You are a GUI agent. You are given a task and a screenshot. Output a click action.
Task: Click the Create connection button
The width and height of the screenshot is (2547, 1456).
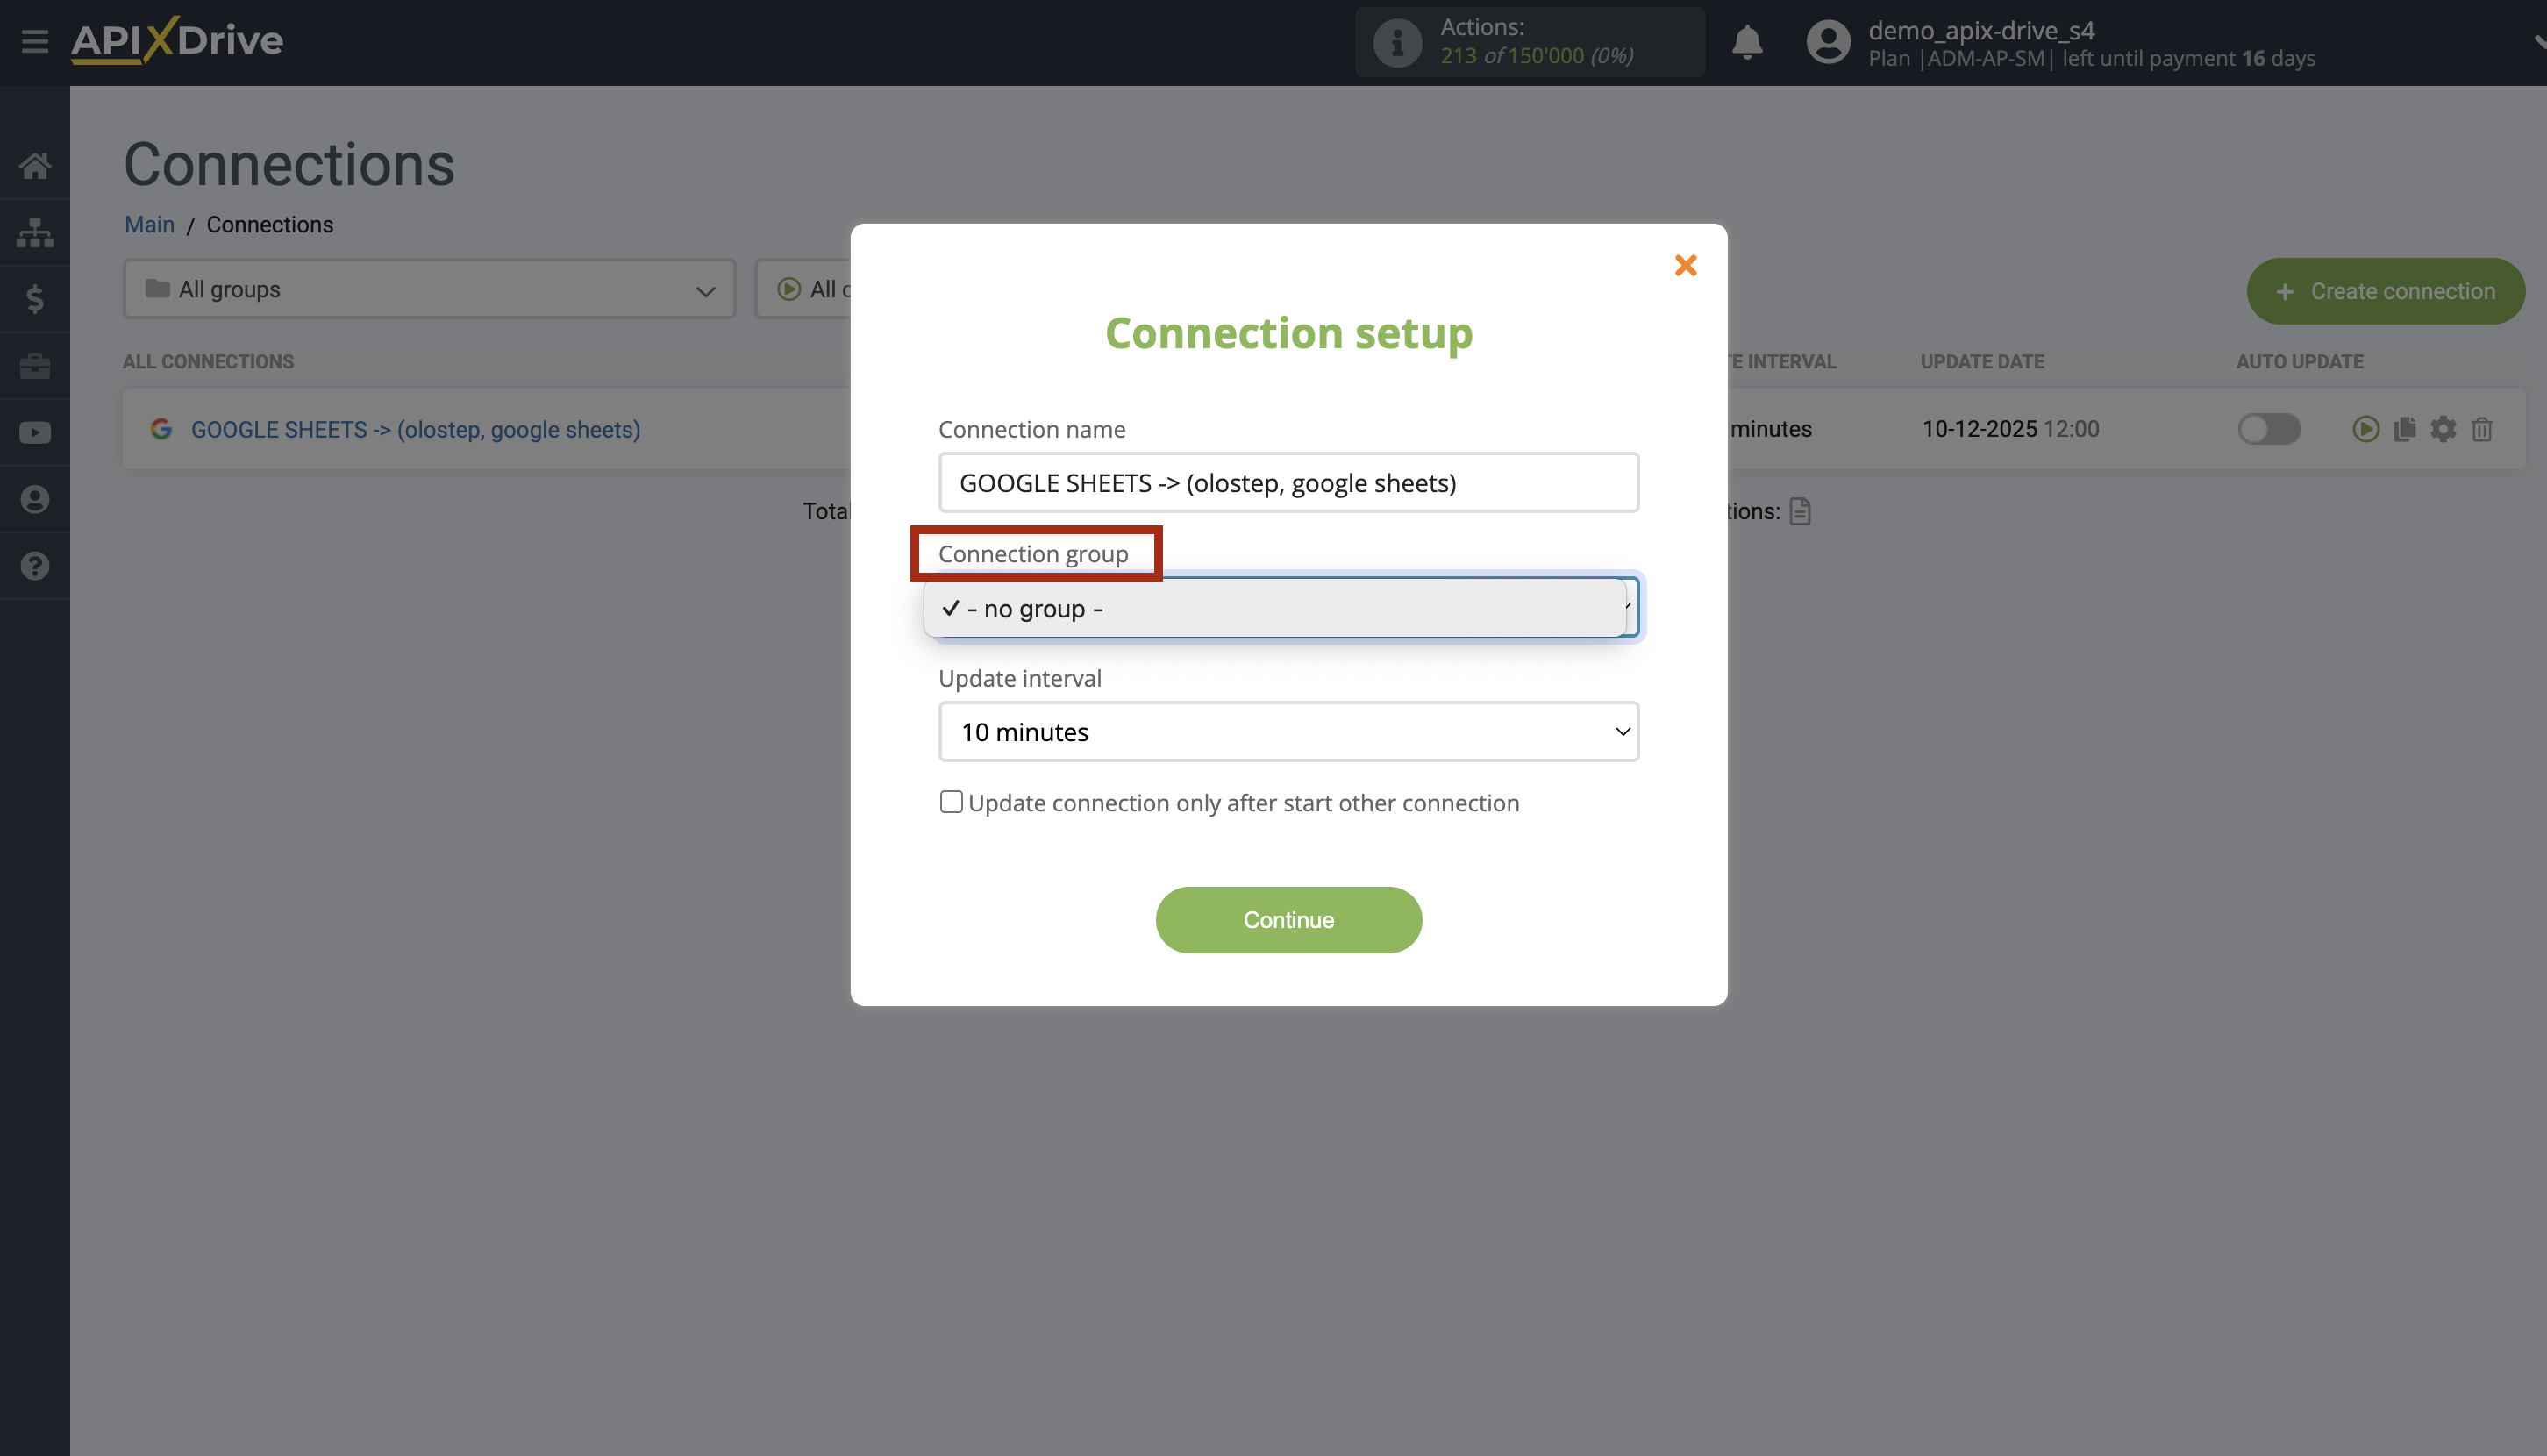(x=2385, y=291)
